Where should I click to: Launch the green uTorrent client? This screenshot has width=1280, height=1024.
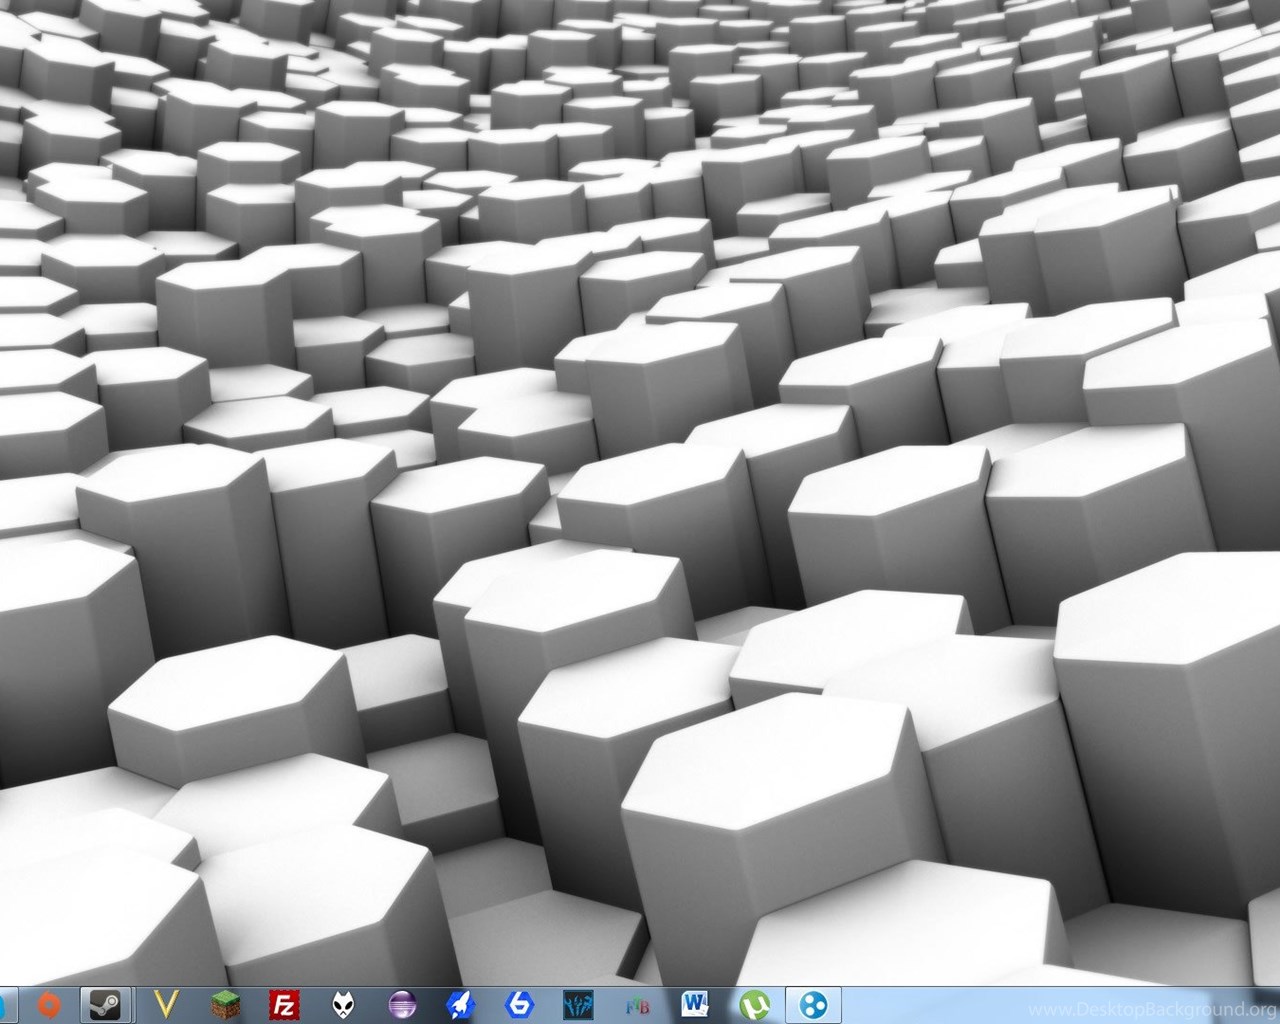pos(753,1004)
